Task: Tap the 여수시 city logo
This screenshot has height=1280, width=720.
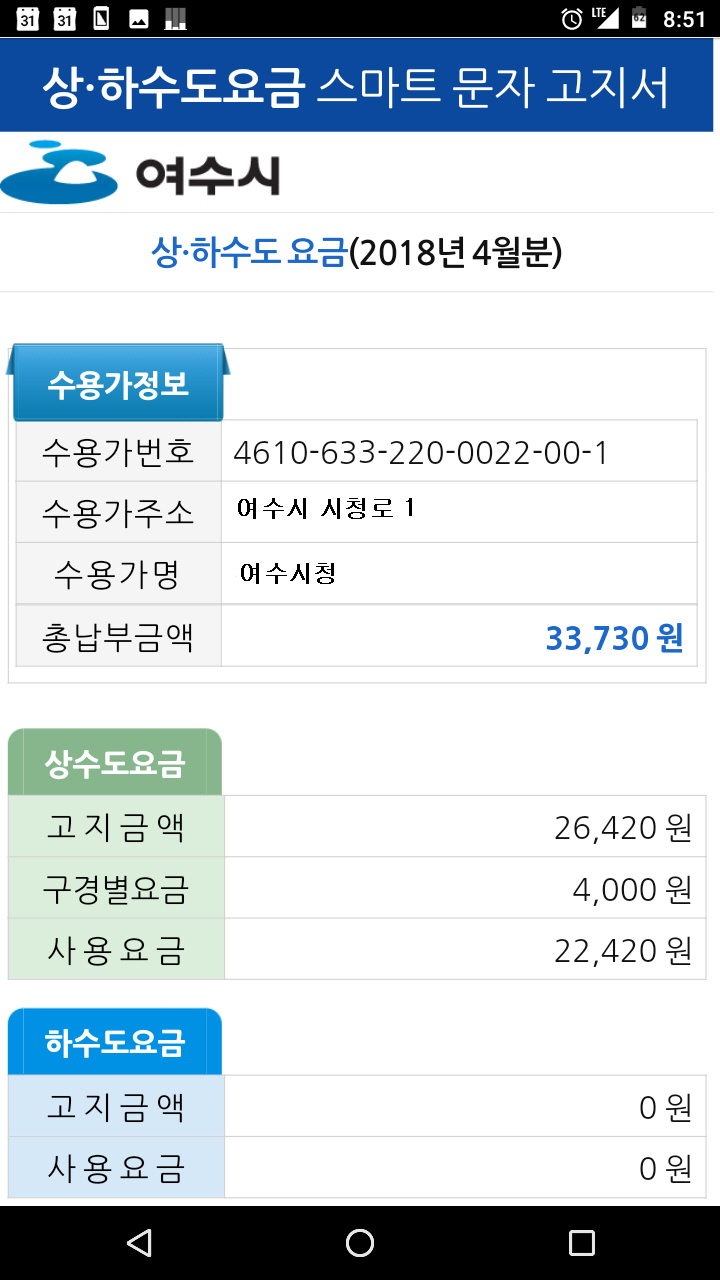Action: coord(140,172)
